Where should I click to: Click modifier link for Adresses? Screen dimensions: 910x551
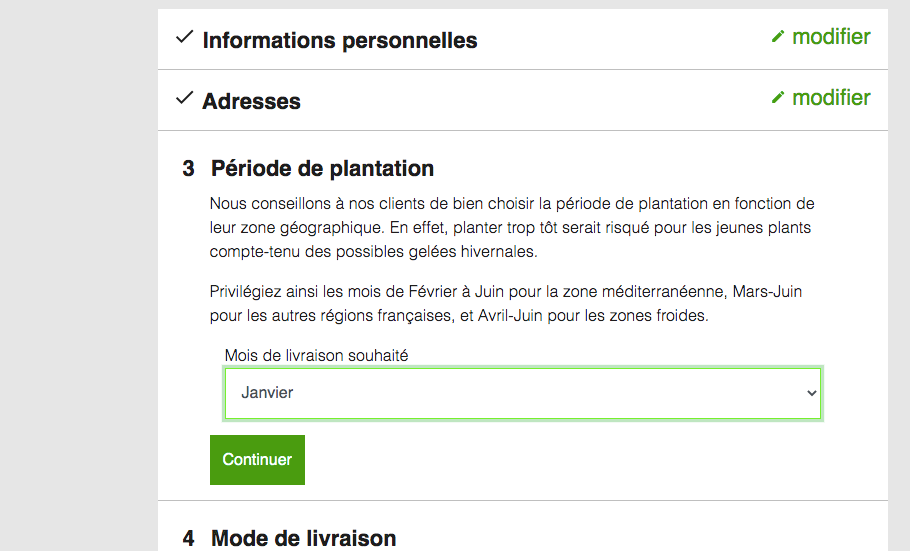831,98
